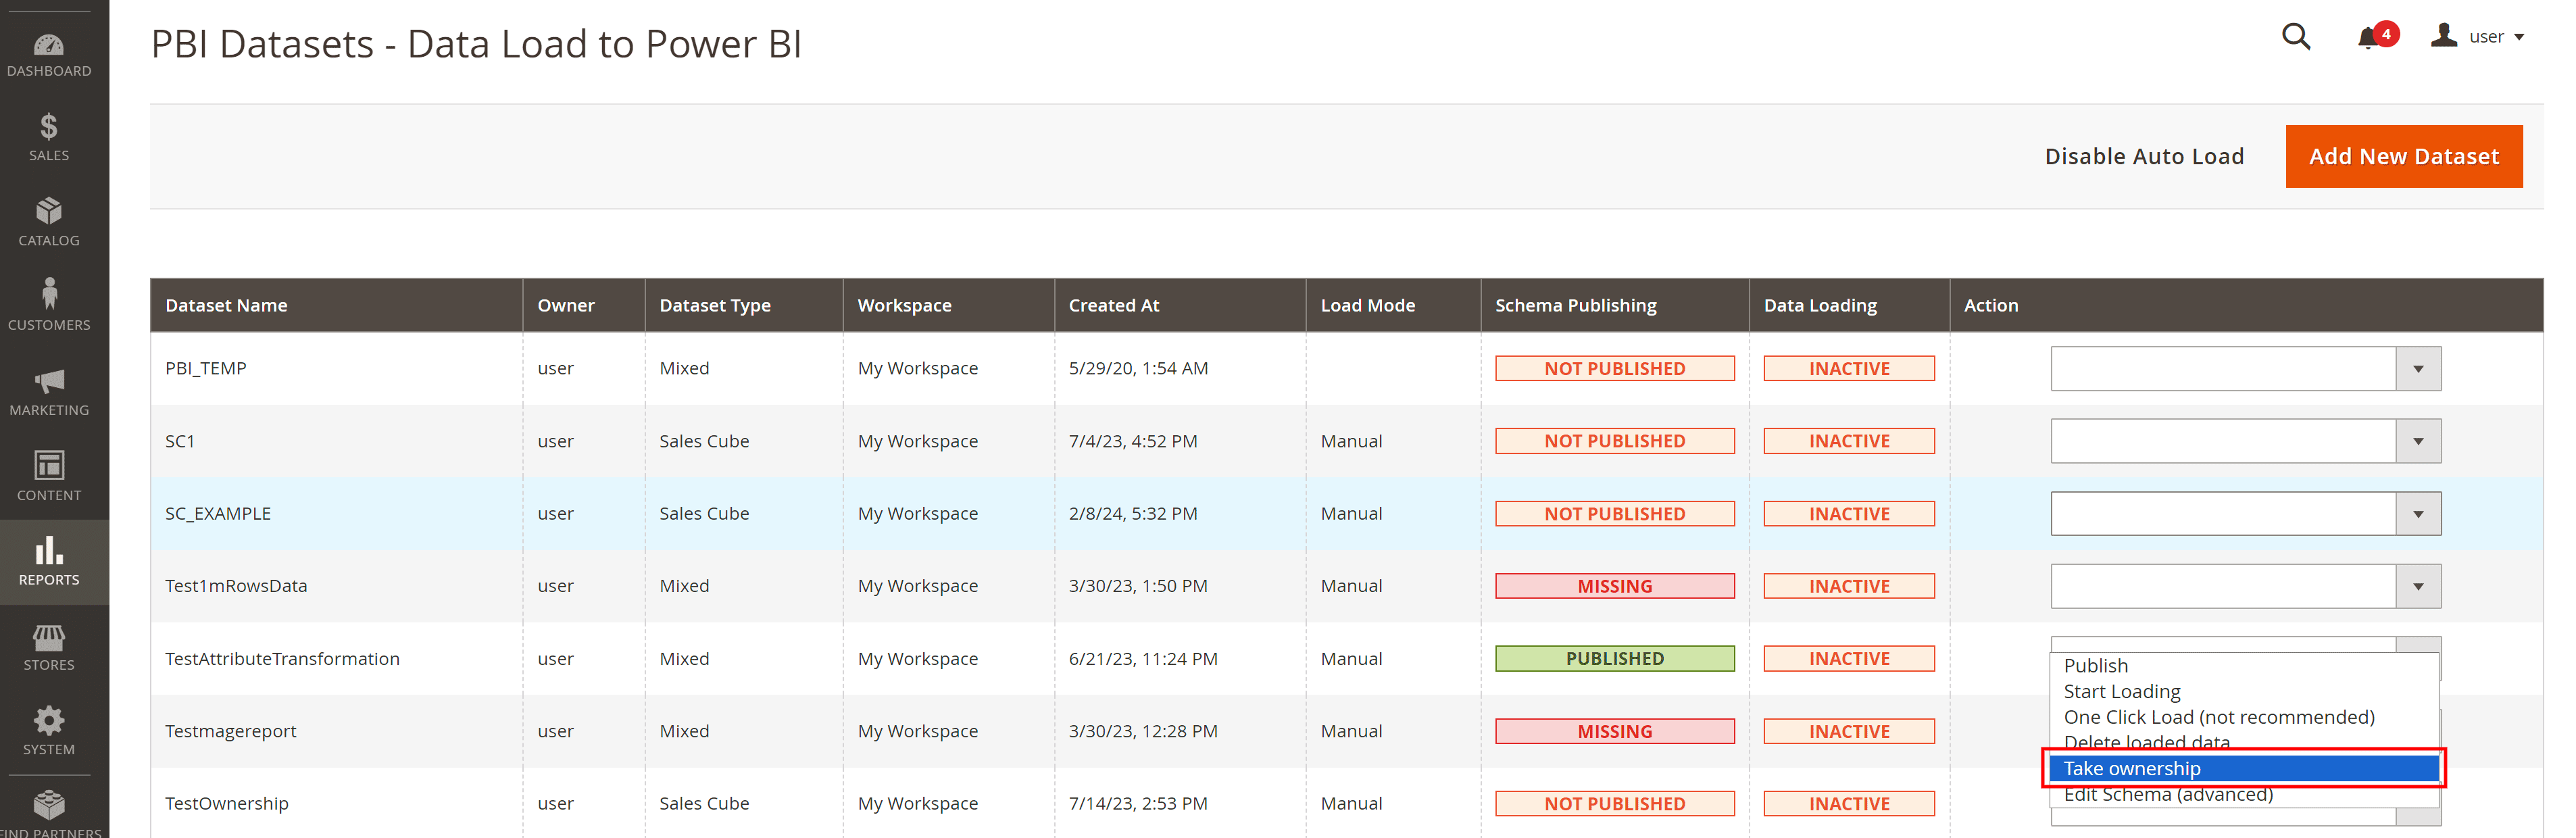Select Publish from the action list
This screenshot has height=838, width=2576.
(2244, 666)
